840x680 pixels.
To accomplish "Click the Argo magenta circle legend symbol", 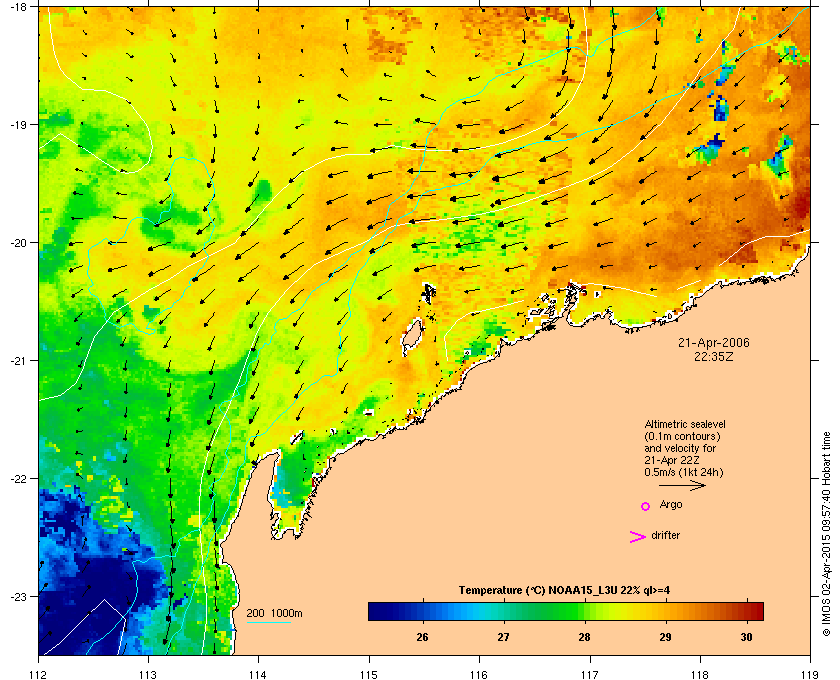I will click(646, 506).
